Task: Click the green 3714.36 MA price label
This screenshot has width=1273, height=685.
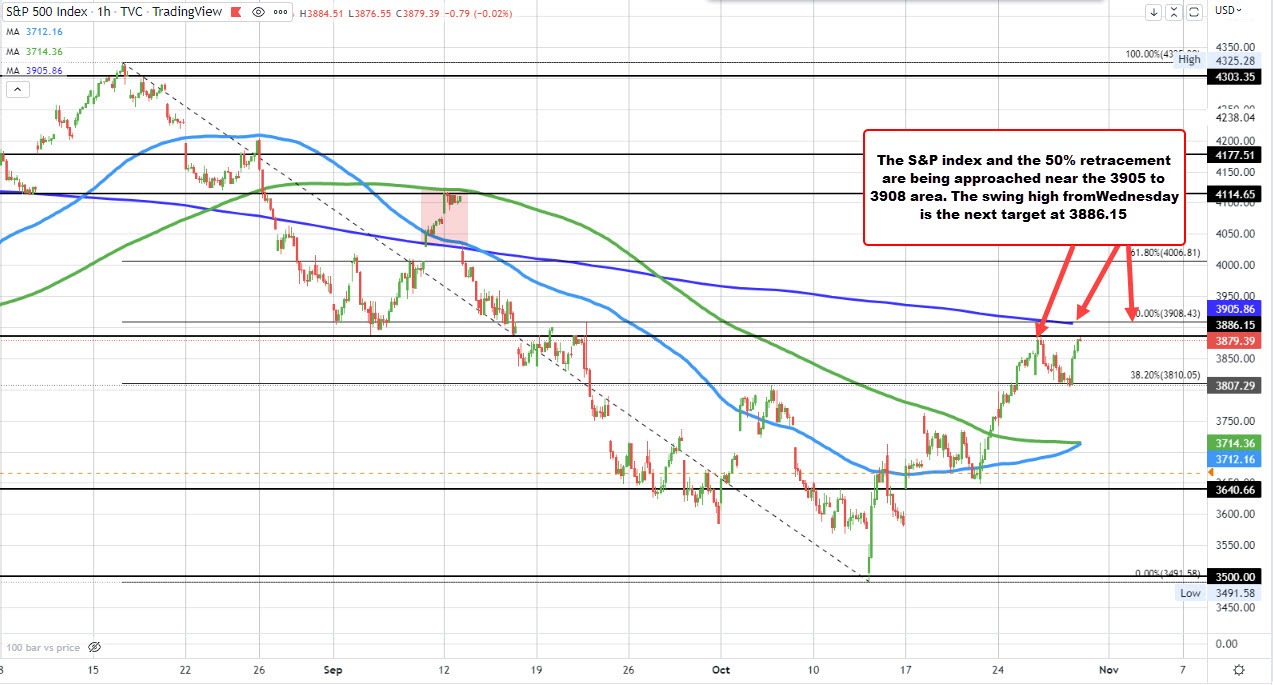Action: coord(1236,443)
